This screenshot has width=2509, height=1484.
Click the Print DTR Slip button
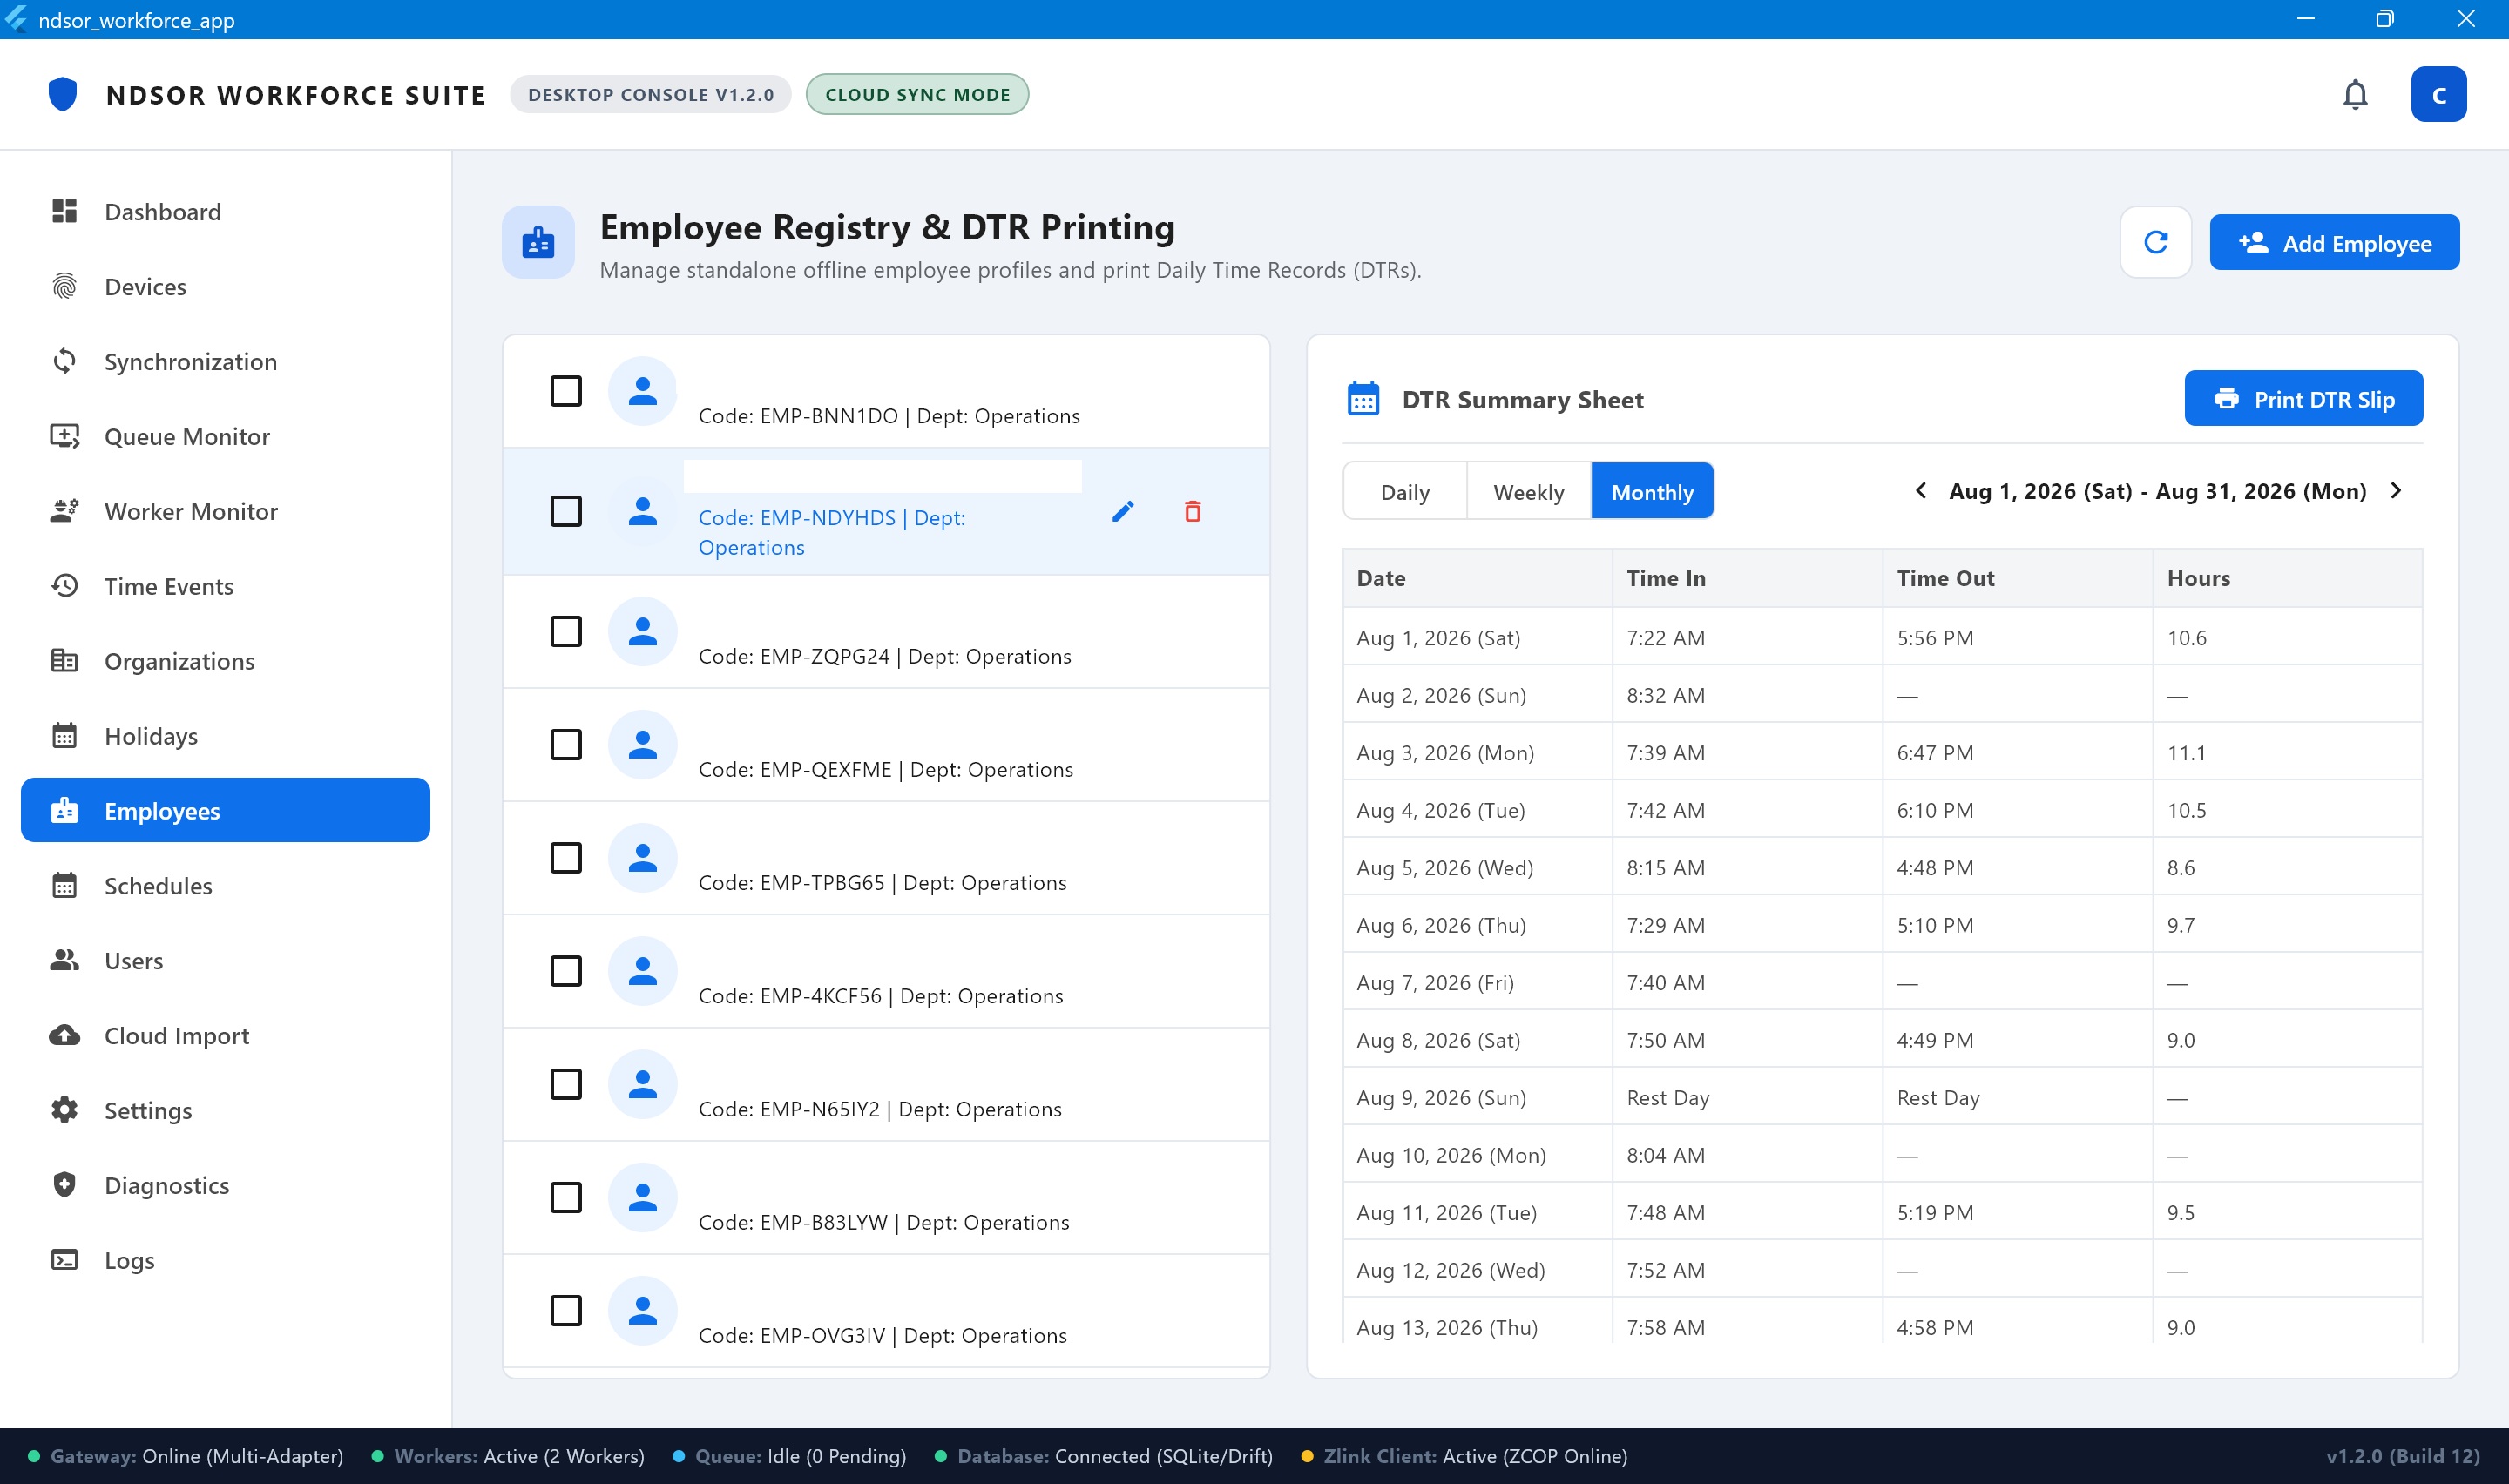(2303, 399)
